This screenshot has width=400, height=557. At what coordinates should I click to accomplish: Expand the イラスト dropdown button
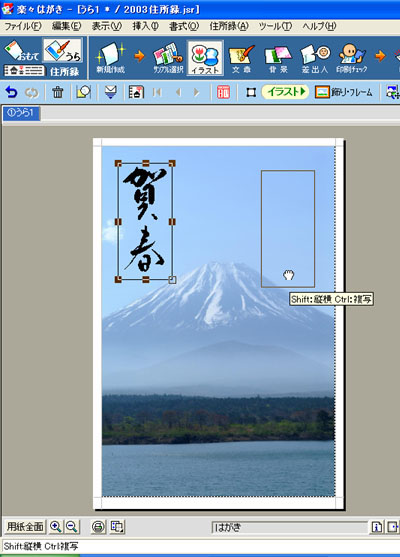pos(285,92)
